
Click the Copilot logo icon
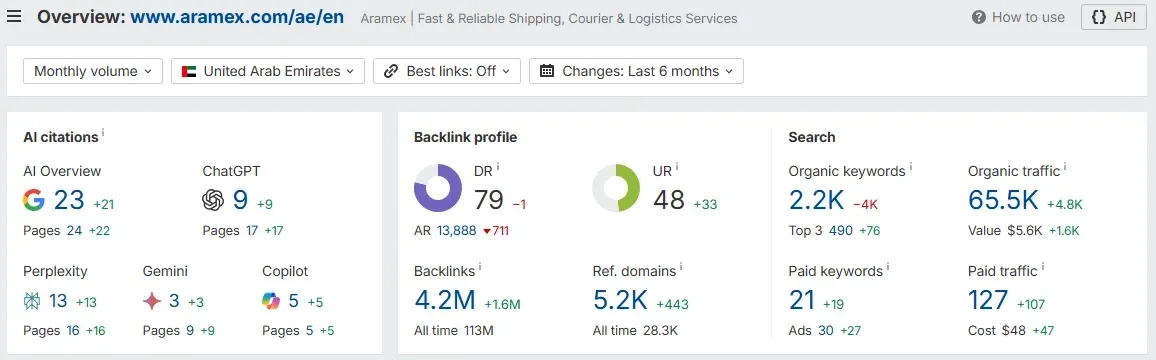click(271, 301)
